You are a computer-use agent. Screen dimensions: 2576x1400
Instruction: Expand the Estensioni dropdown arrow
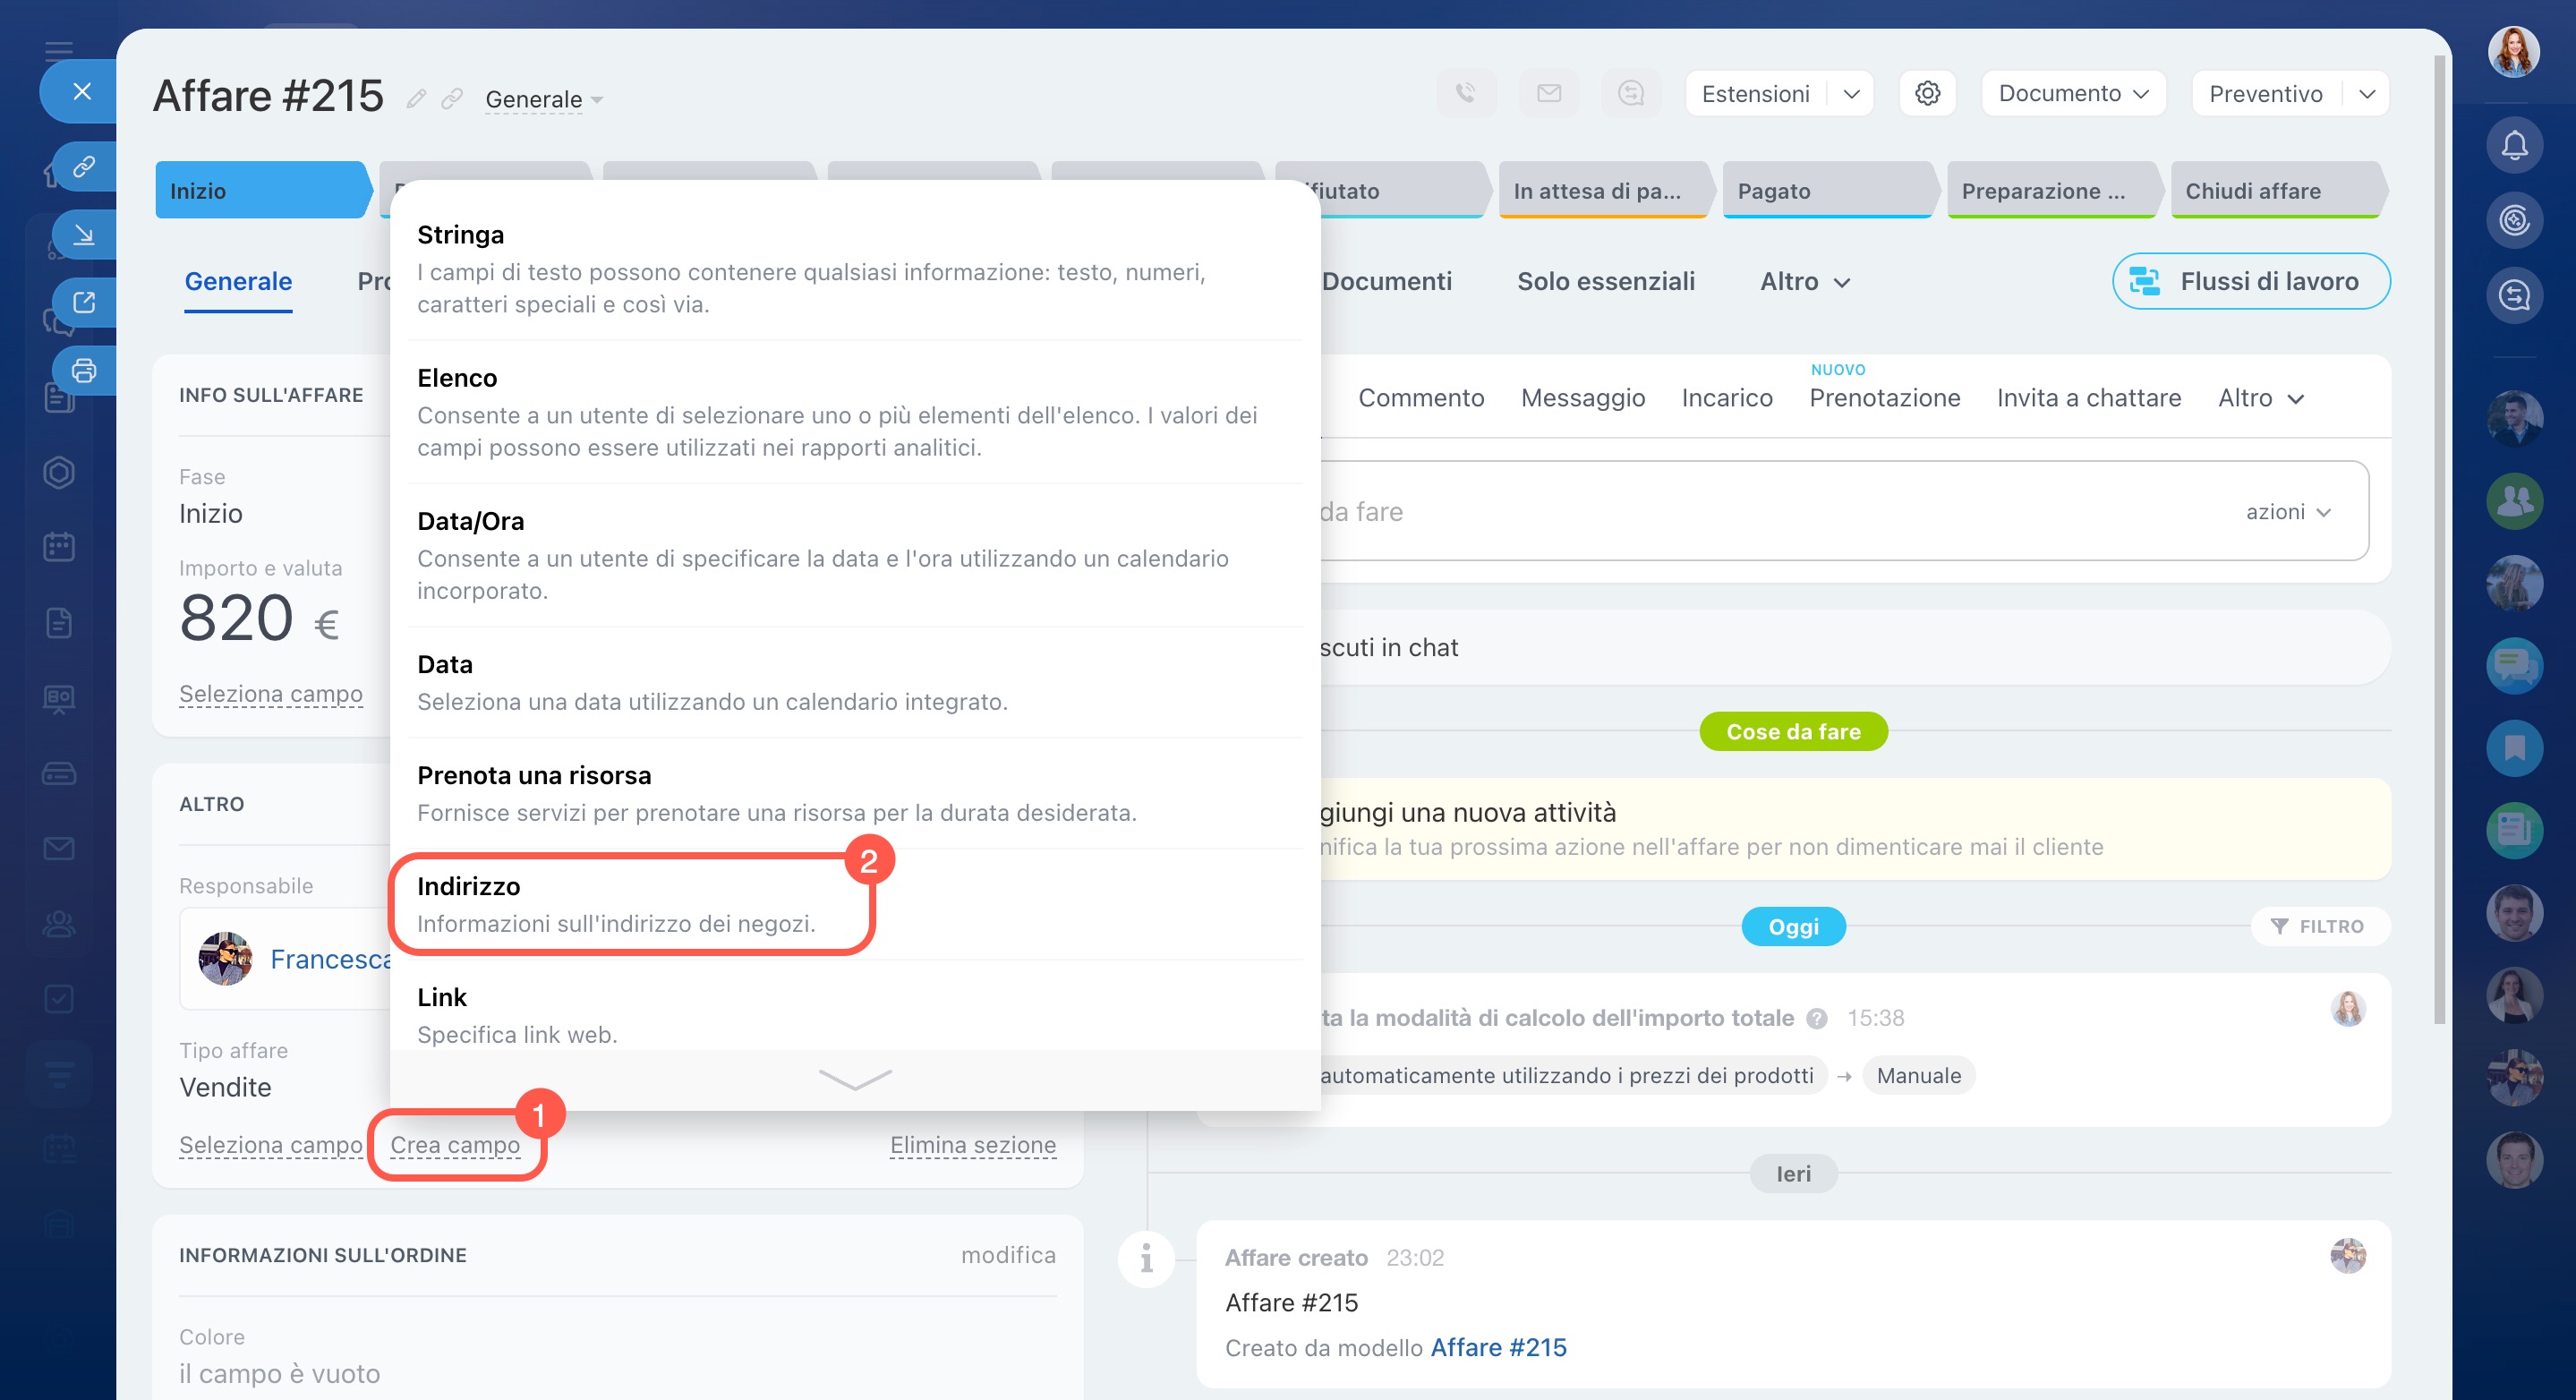[1851, 94]
